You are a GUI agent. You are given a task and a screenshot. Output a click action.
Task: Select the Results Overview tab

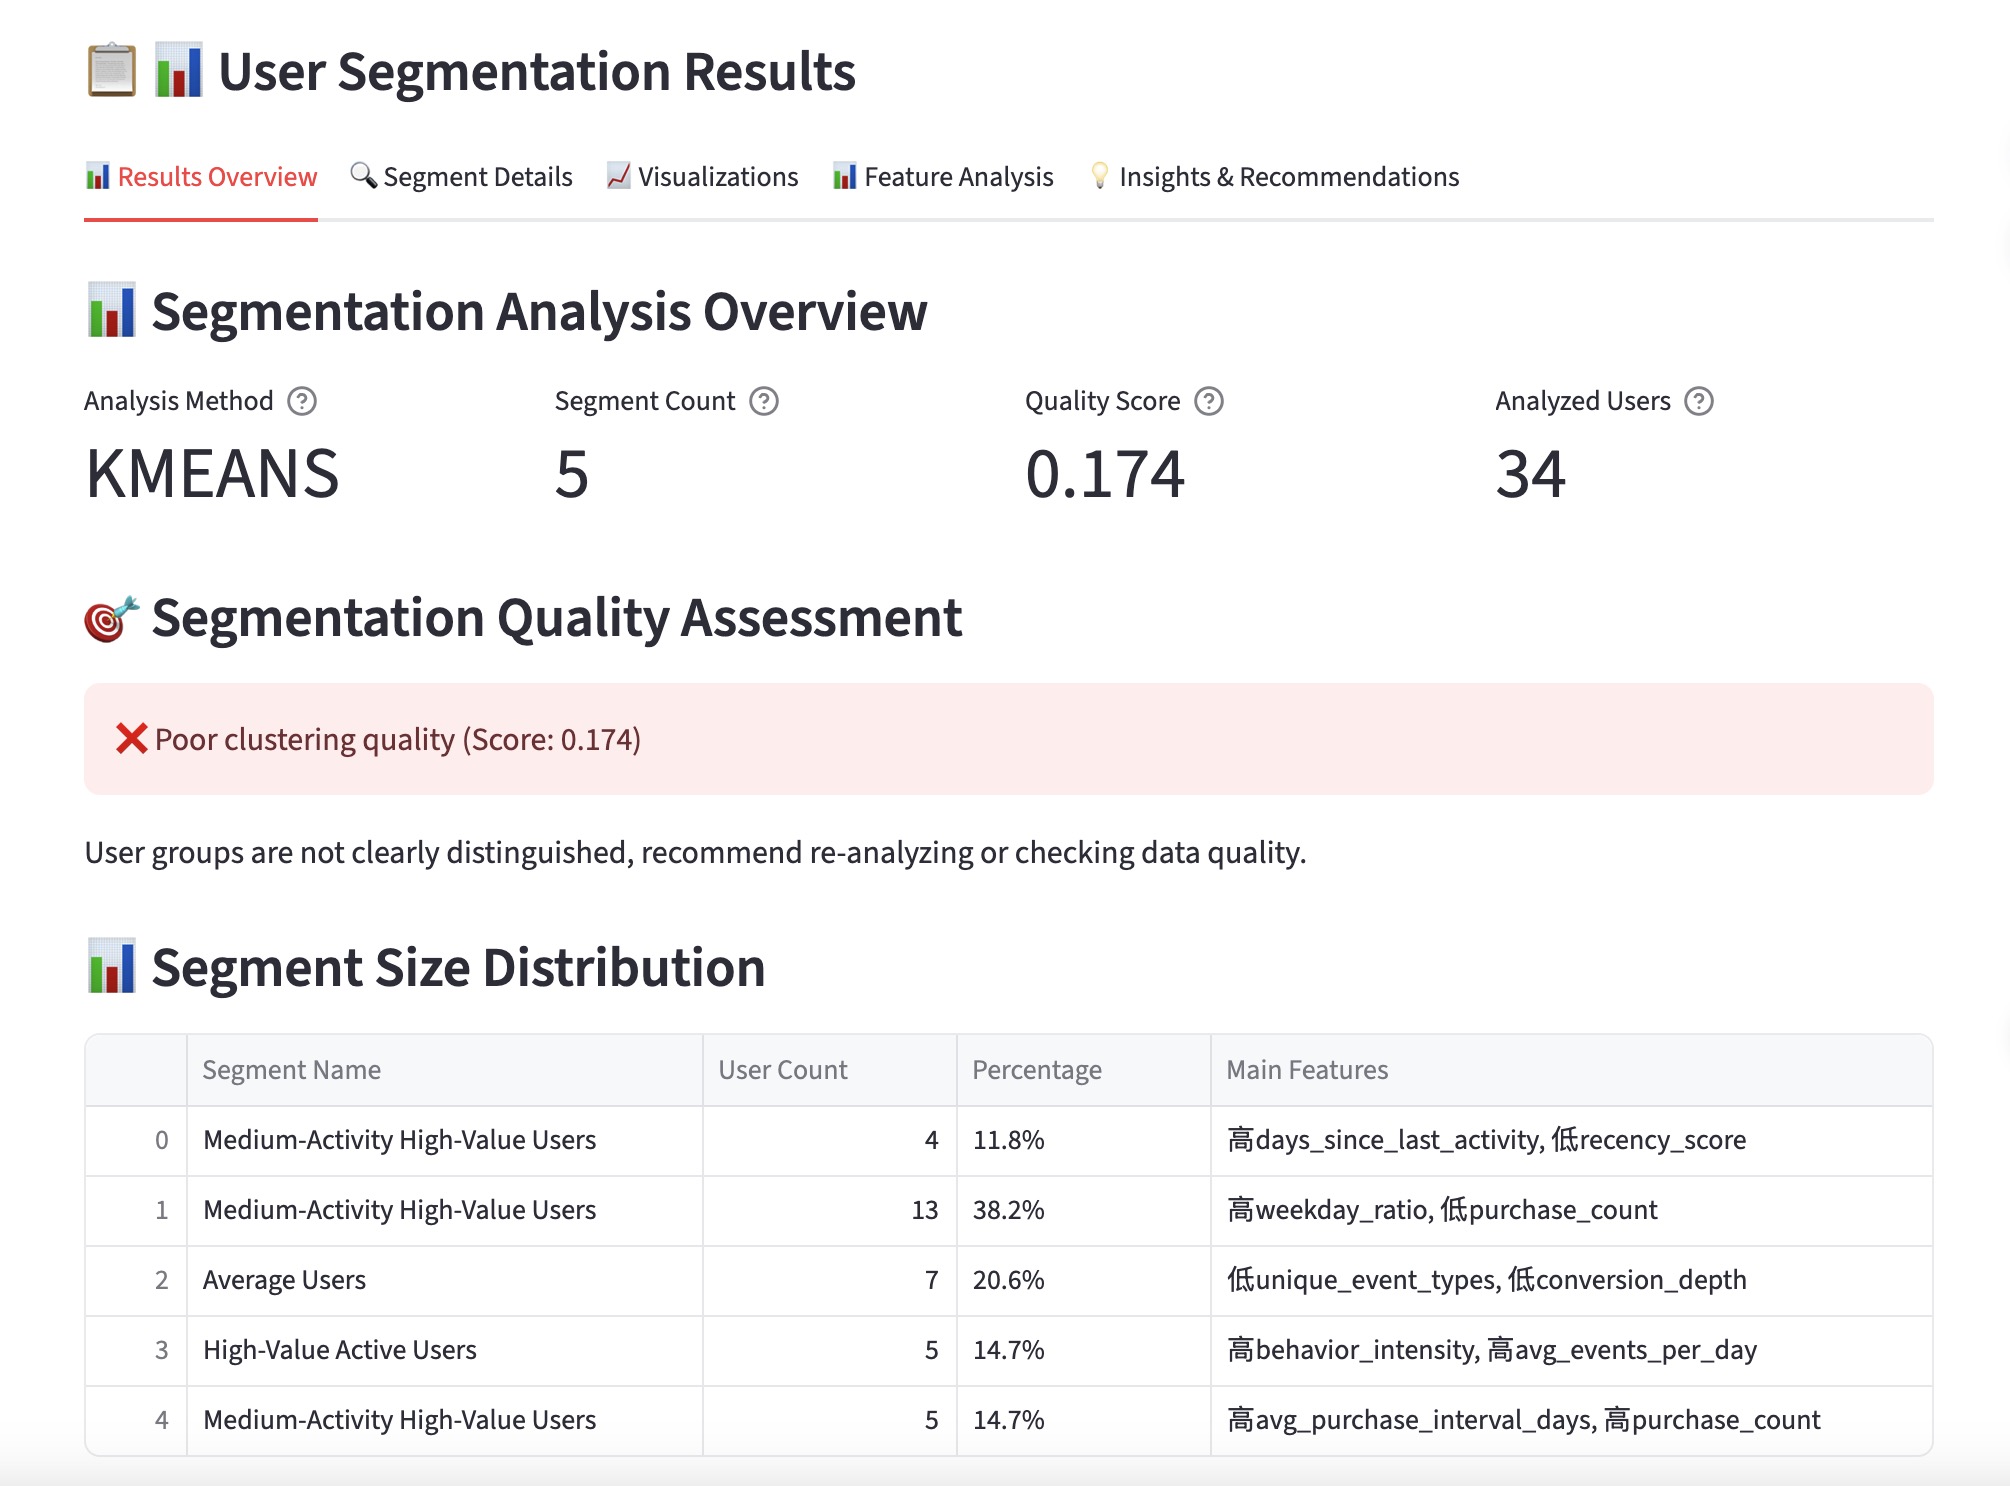coord(201,177)
